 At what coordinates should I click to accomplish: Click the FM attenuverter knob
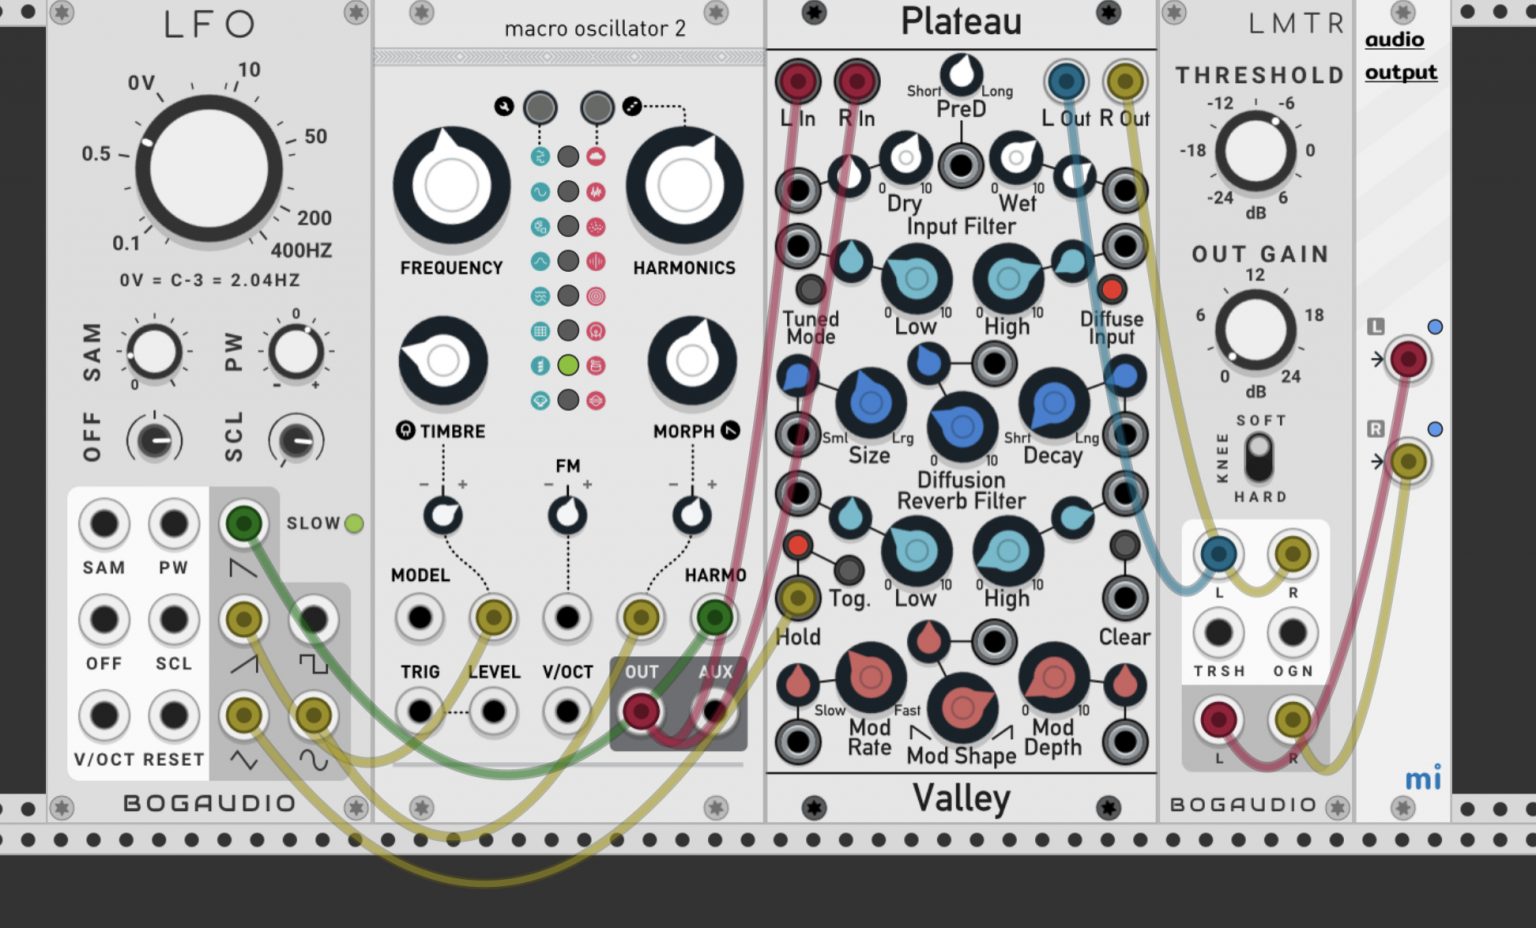(568, 515)
